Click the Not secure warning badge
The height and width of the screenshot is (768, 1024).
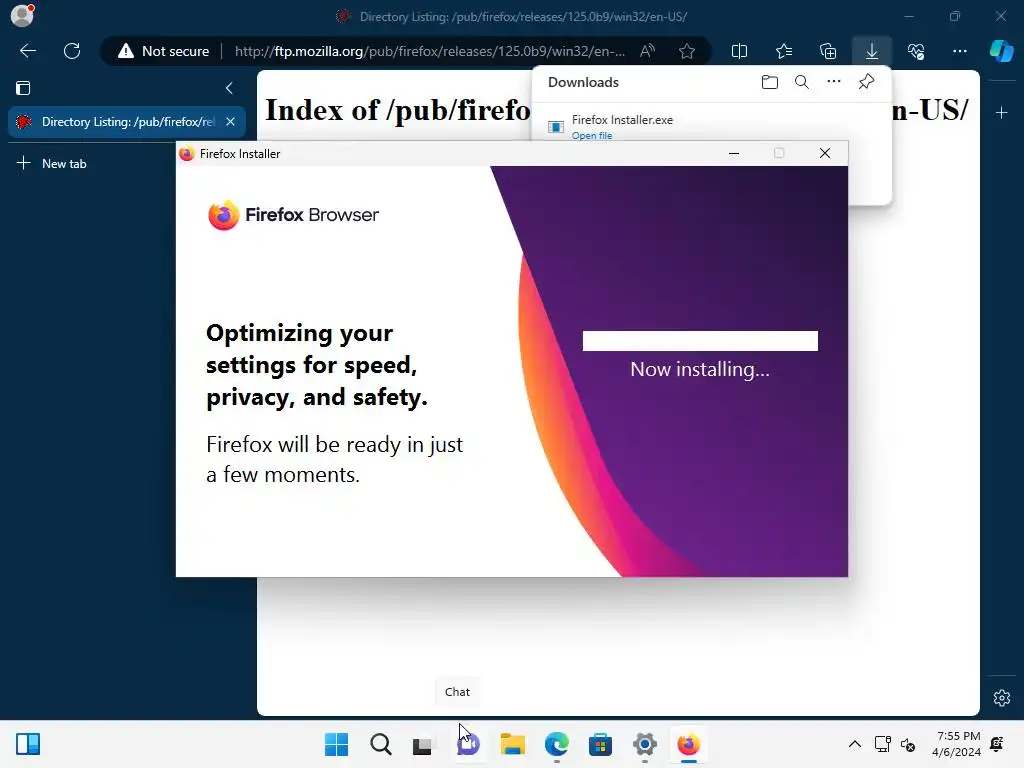tap(163, 51)
